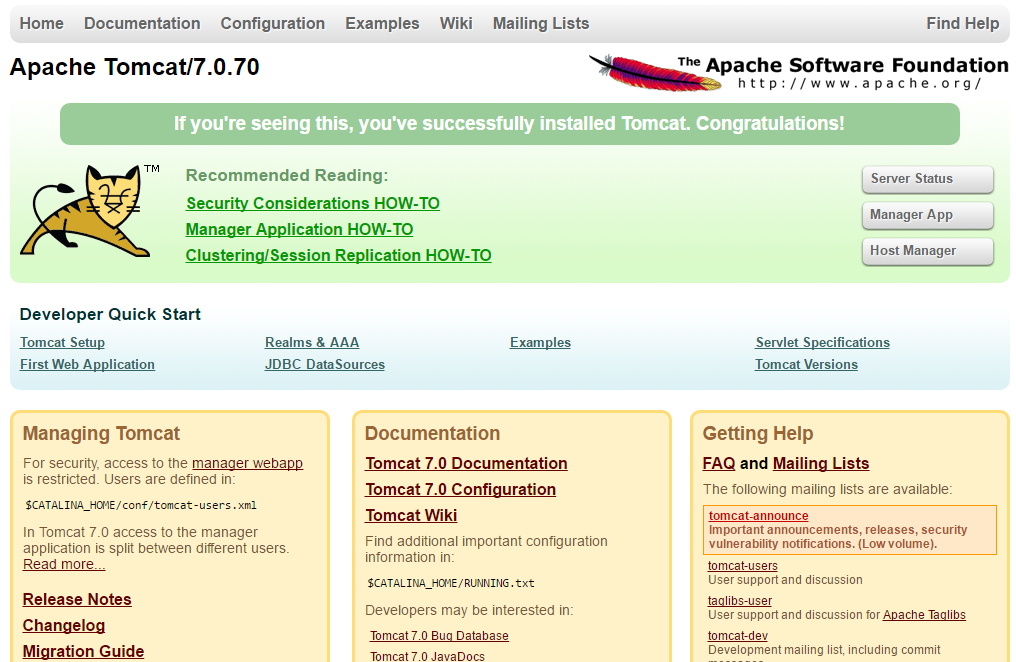The height and width of the screenshot is (662, 1016).
Task: Open the tomcat-users mailing list link
Action: tap(743, 565)
